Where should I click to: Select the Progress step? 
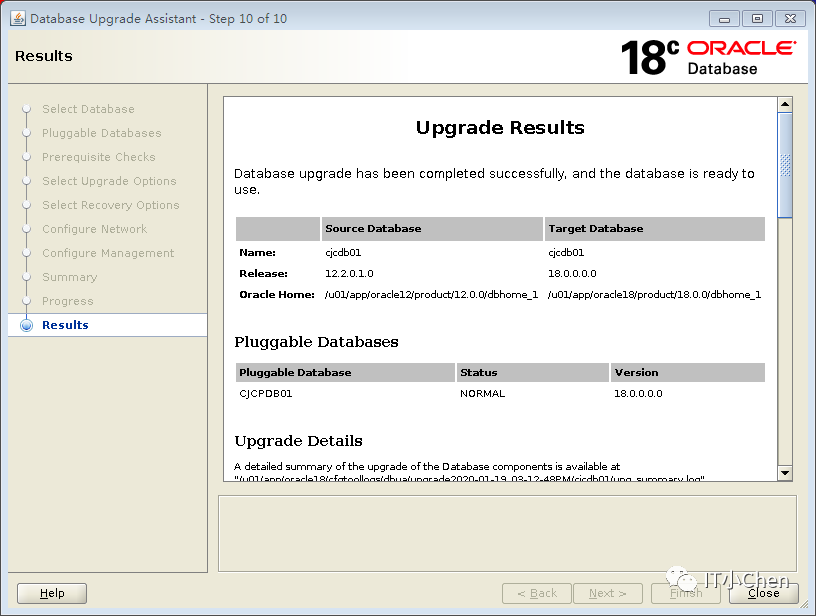point(68,301)
